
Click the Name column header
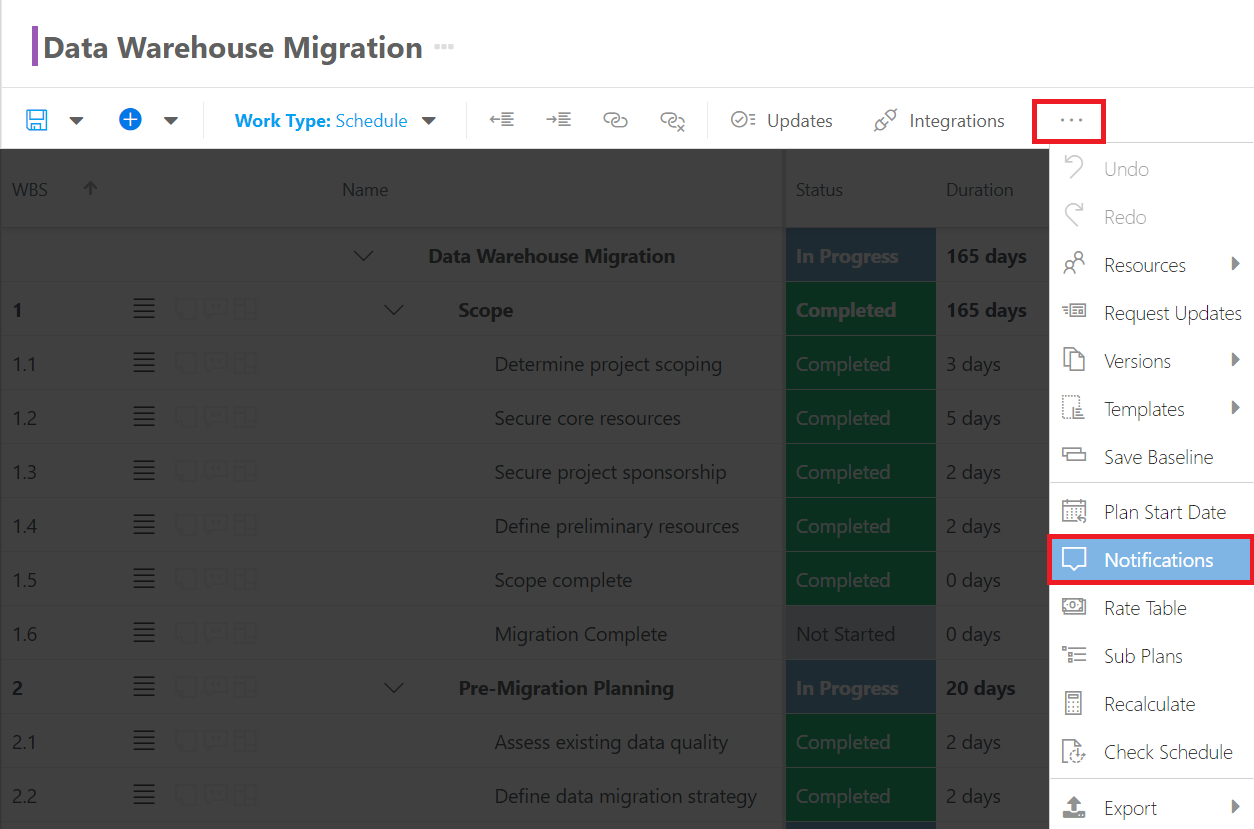coord(365,190)
